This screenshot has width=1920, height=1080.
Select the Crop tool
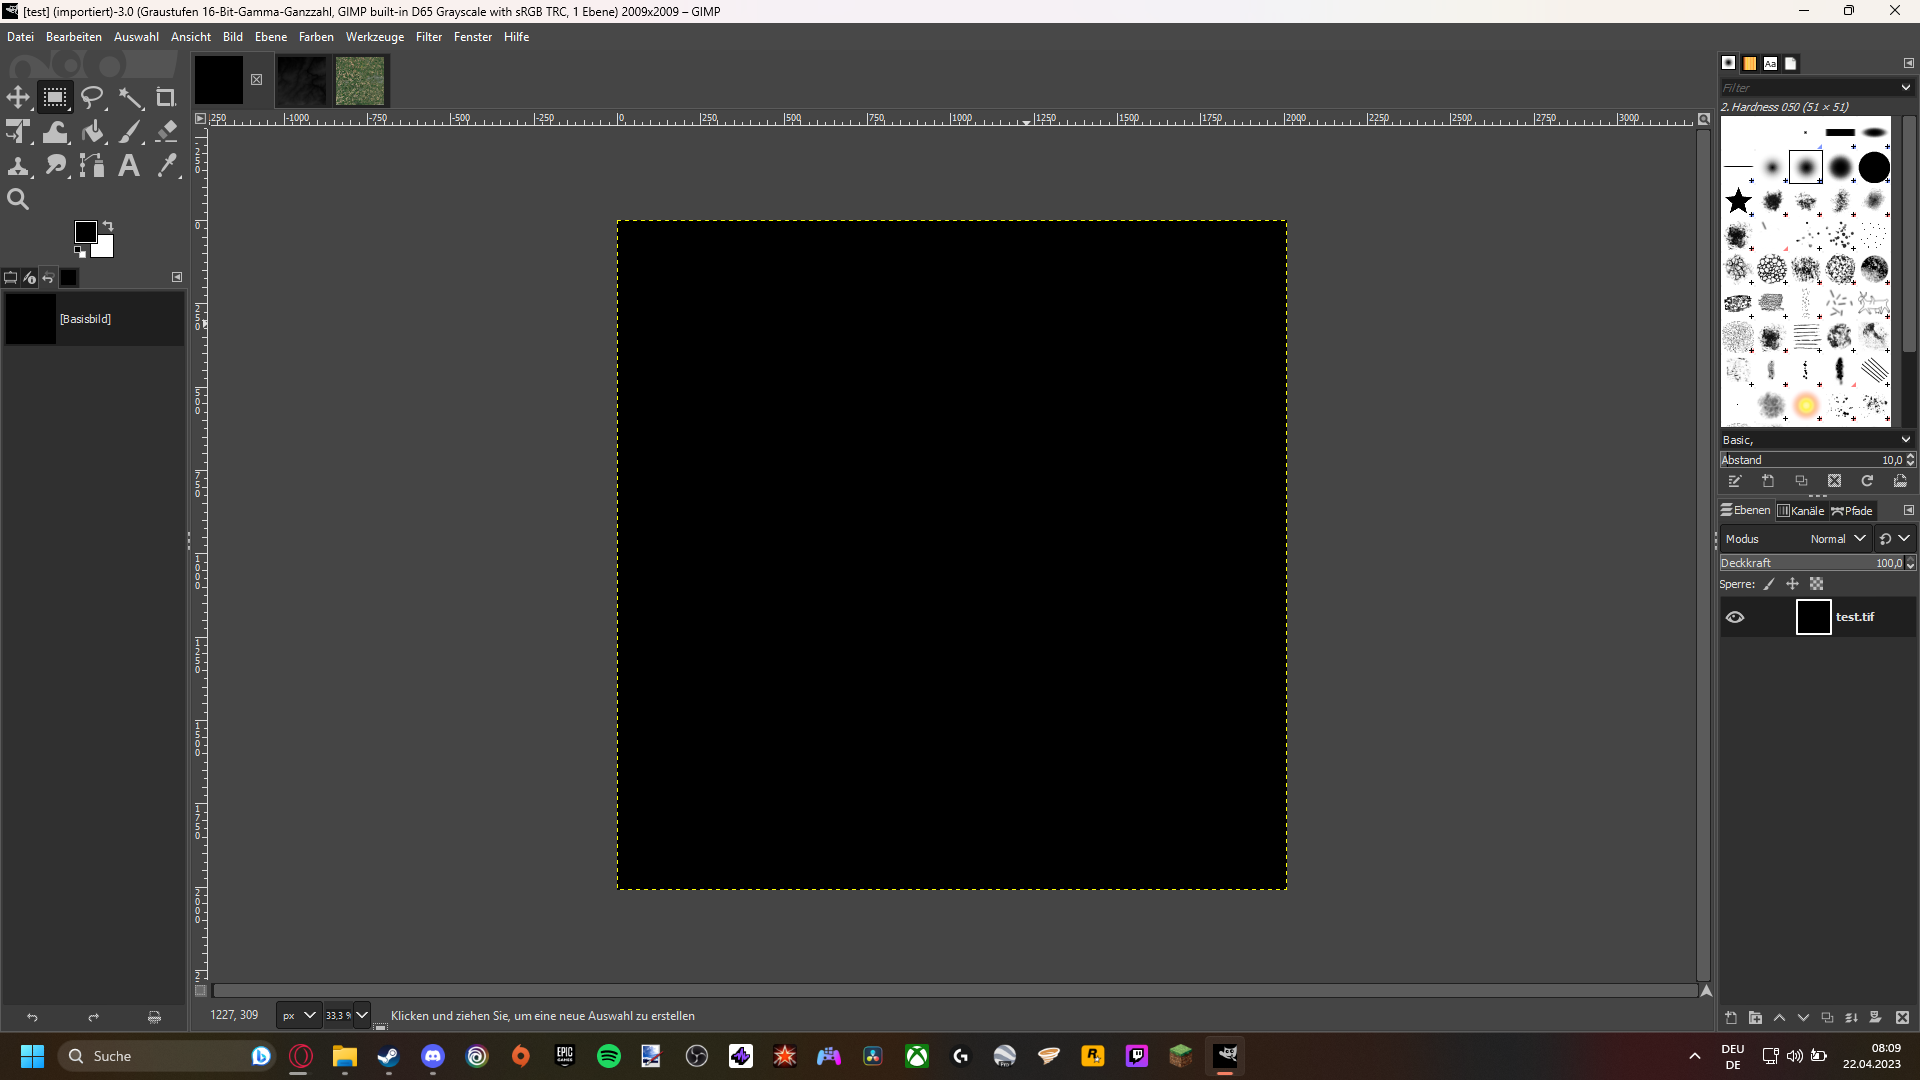tap(166, 98)
